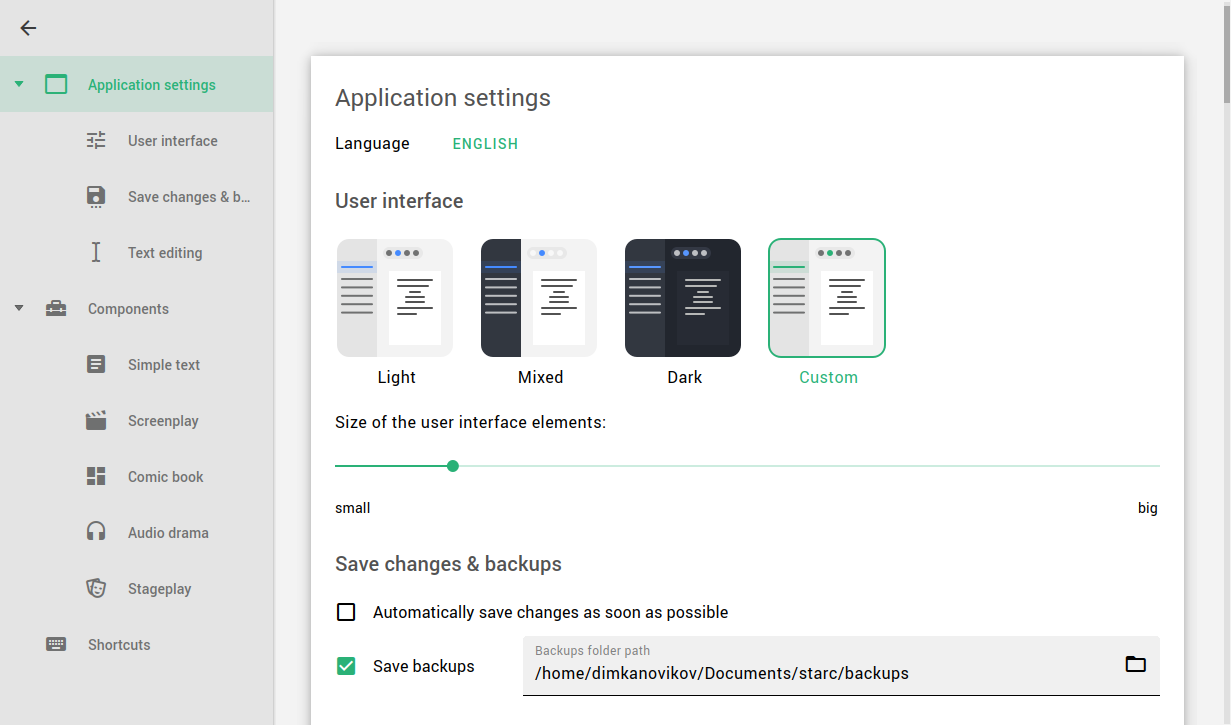This screenshot has width=1231, height=725.
Task: Click the Audio drama headphones icon
Action: (96, 532)
